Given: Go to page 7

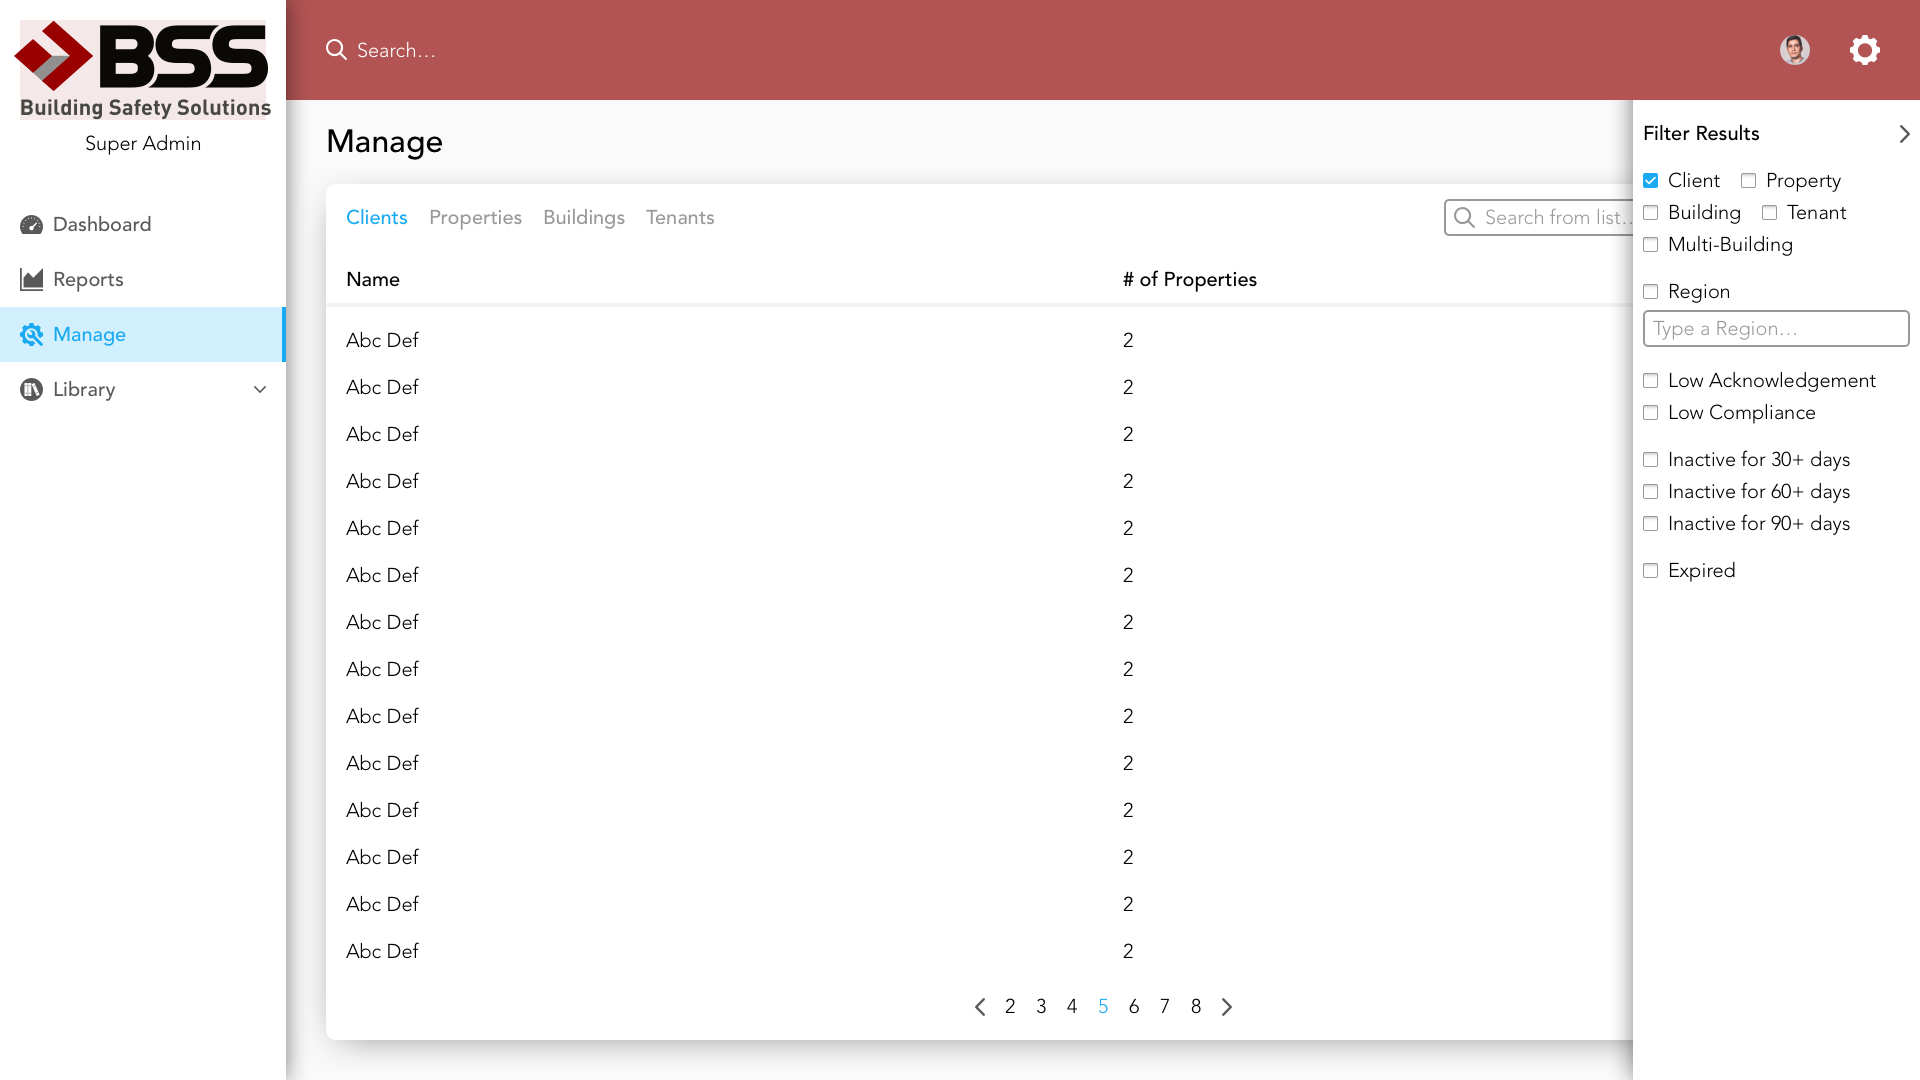Looking at the screenshot, I should 1164,1007.
